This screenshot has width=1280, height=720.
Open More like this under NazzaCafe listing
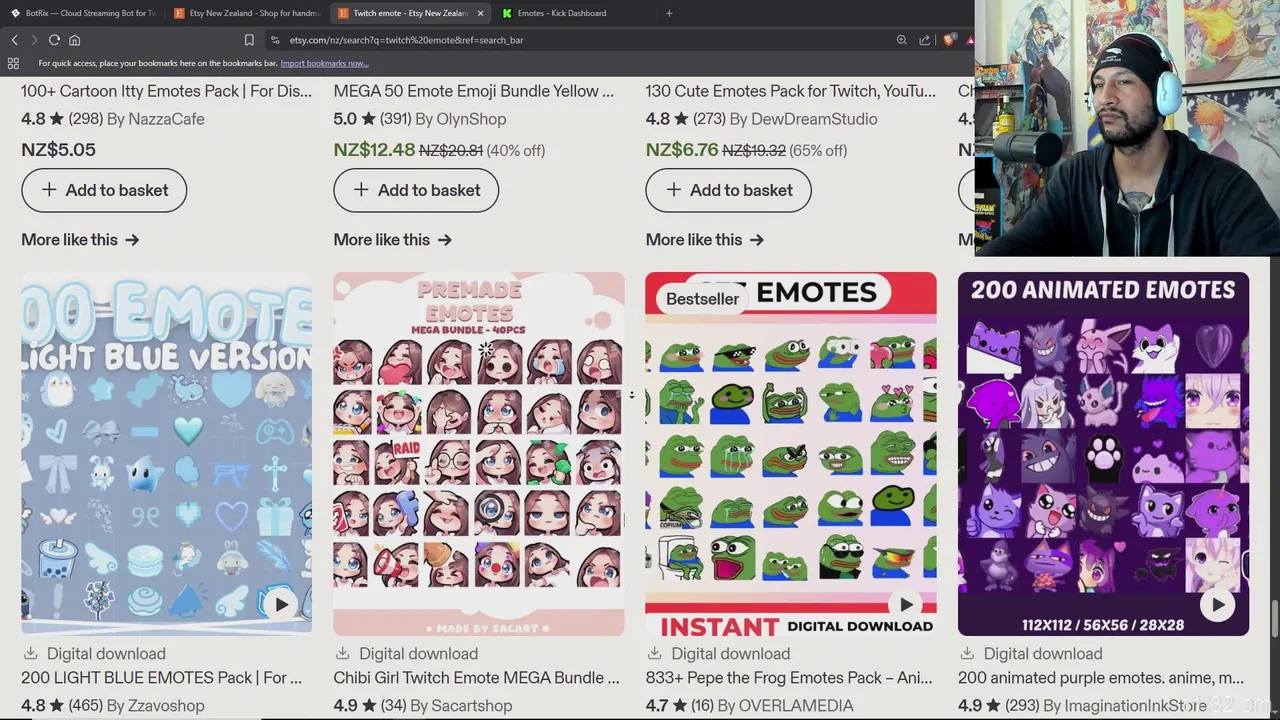(80, 240)
